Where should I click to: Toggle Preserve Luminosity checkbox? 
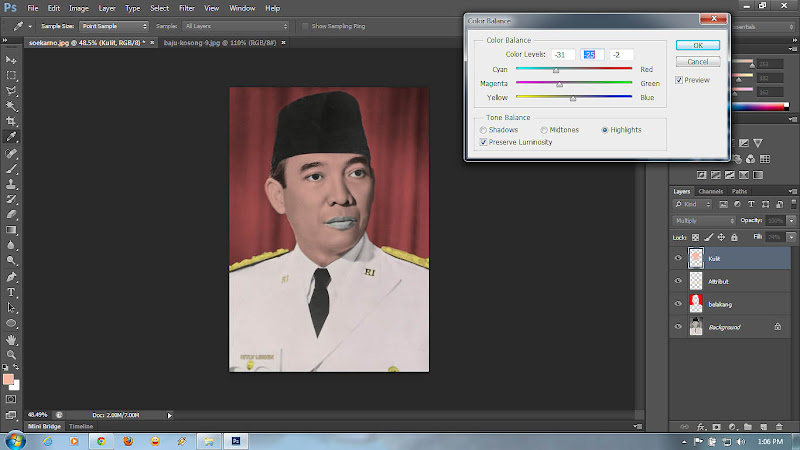pos(483,142)
